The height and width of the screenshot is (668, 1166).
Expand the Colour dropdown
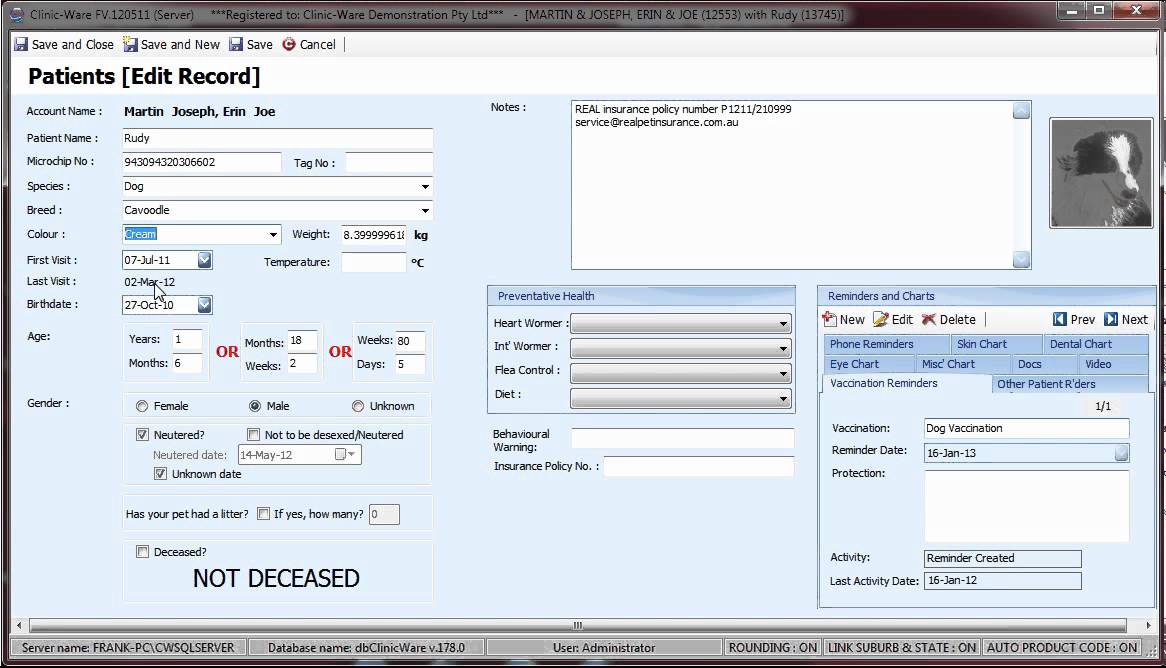(x=273, y=234)
